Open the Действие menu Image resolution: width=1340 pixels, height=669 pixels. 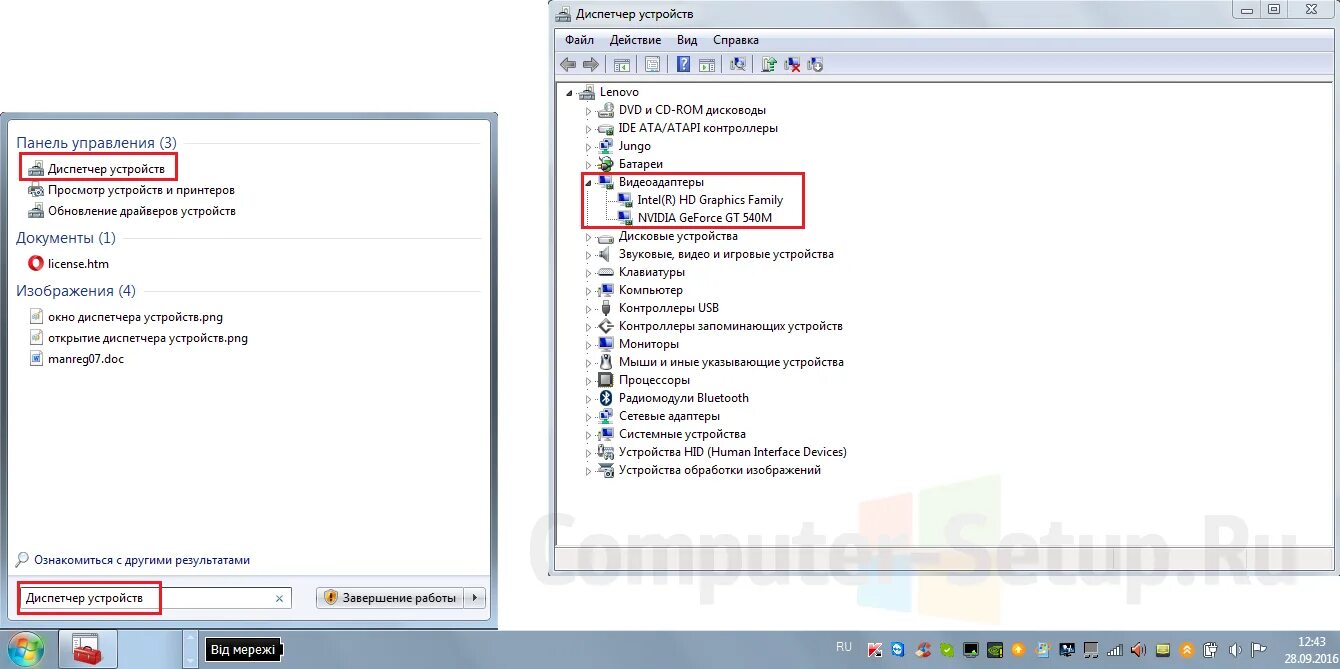point(635,40)
